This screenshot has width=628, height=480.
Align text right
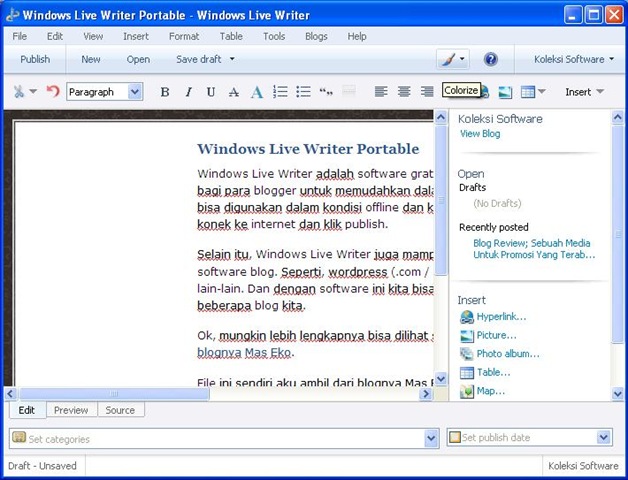(427, 92)
